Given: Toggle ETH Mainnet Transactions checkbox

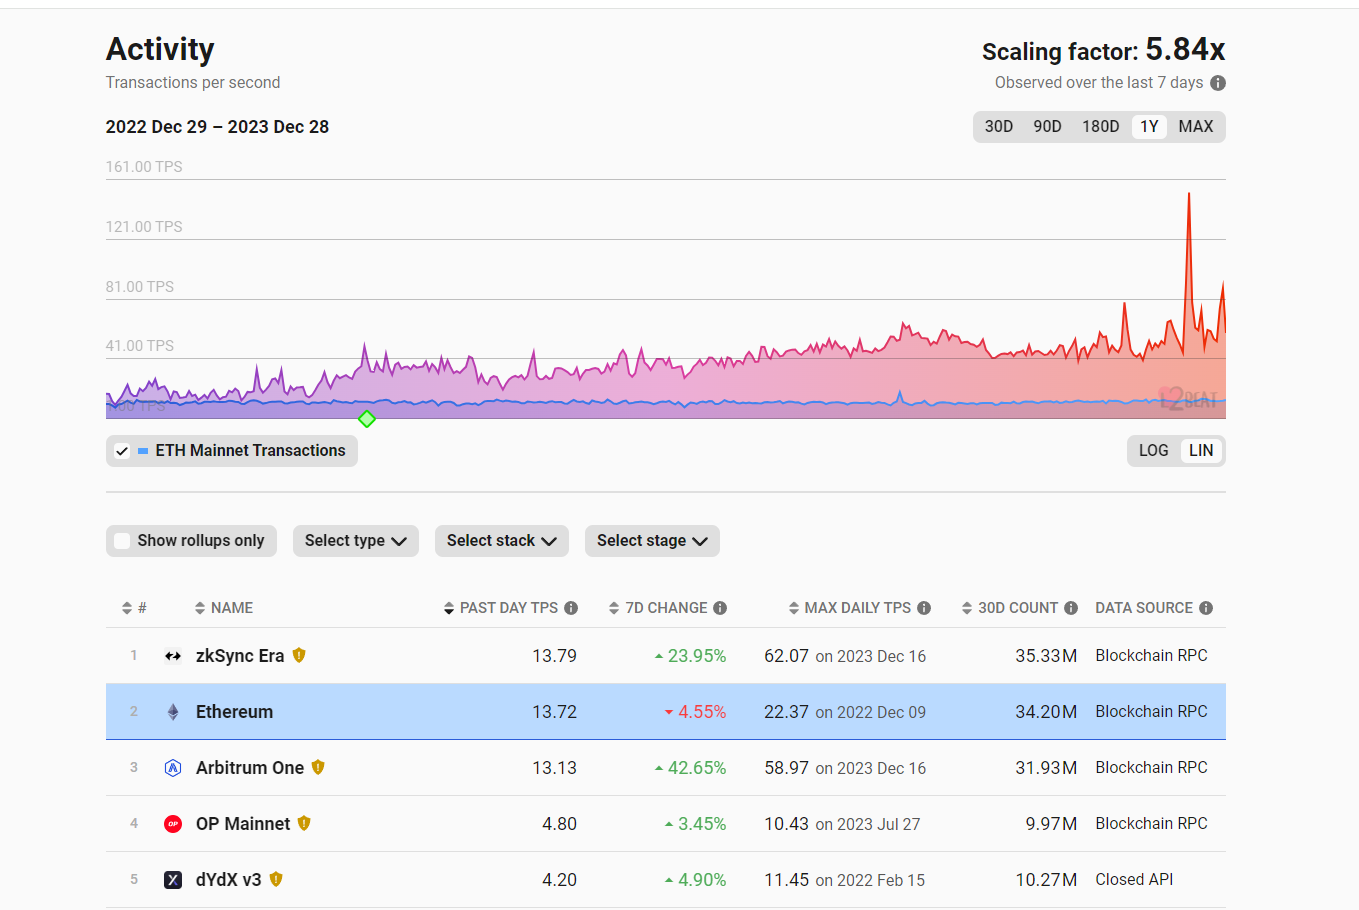Looking at the screenshot, I should coord(122,451).
